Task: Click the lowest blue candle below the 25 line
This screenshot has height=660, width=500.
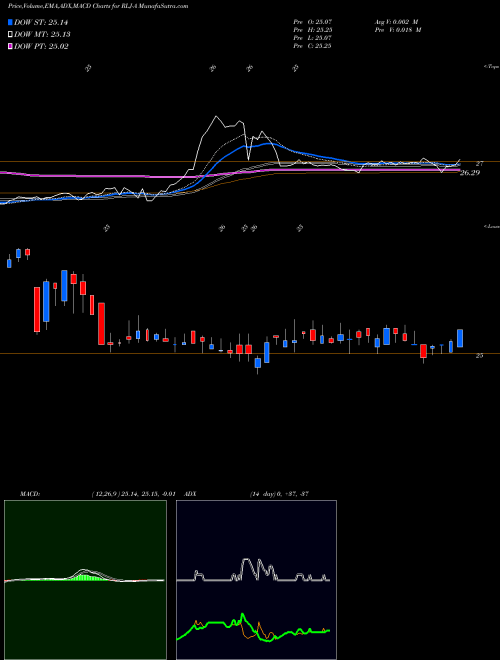Action: [258, 363]
